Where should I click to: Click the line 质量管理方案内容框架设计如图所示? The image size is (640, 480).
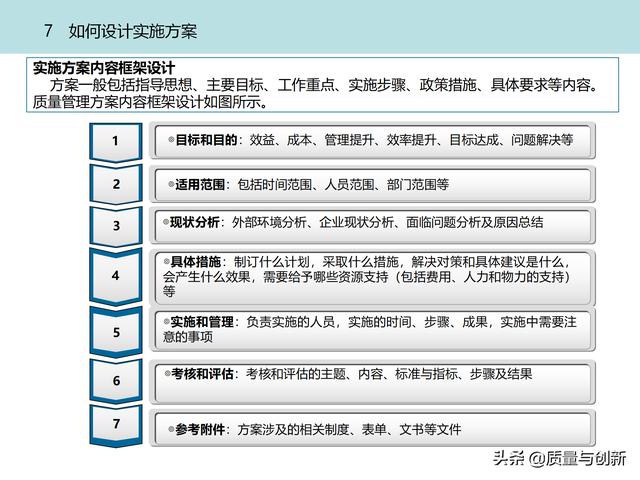coord(150,102)
